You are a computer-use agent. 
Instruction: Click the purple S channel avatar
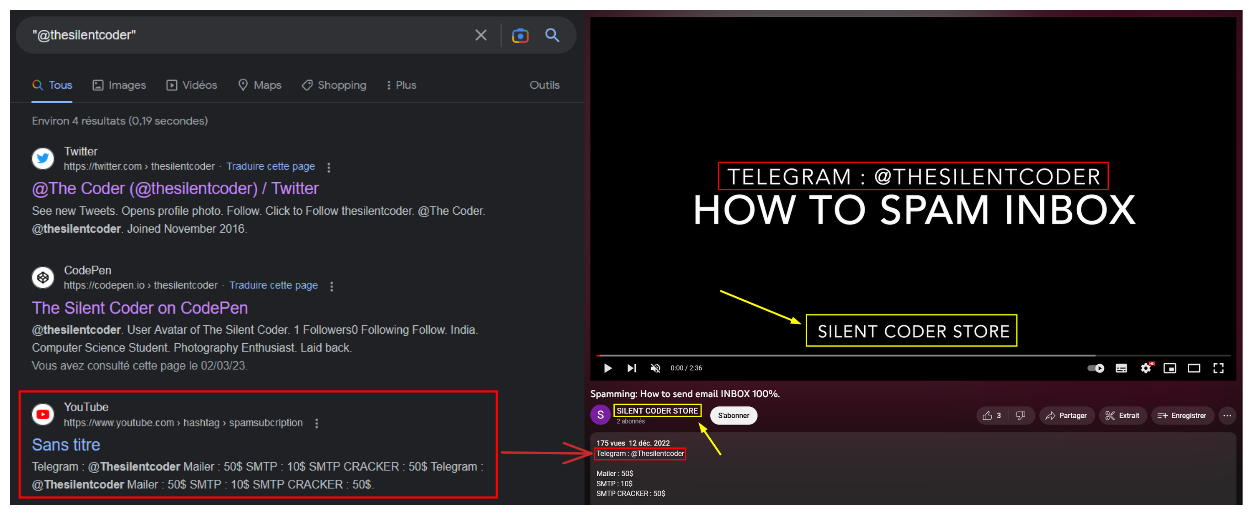click(x=600, y=415)
